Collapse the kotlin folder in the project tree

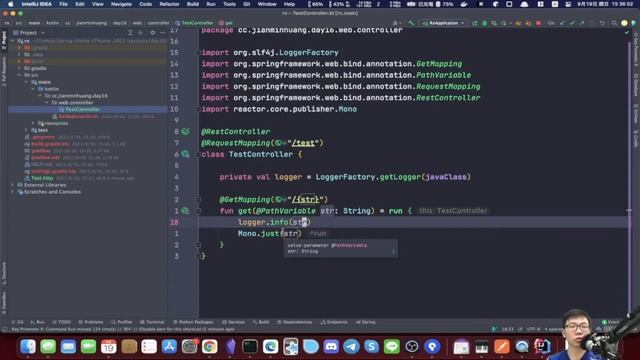(33, 89)
